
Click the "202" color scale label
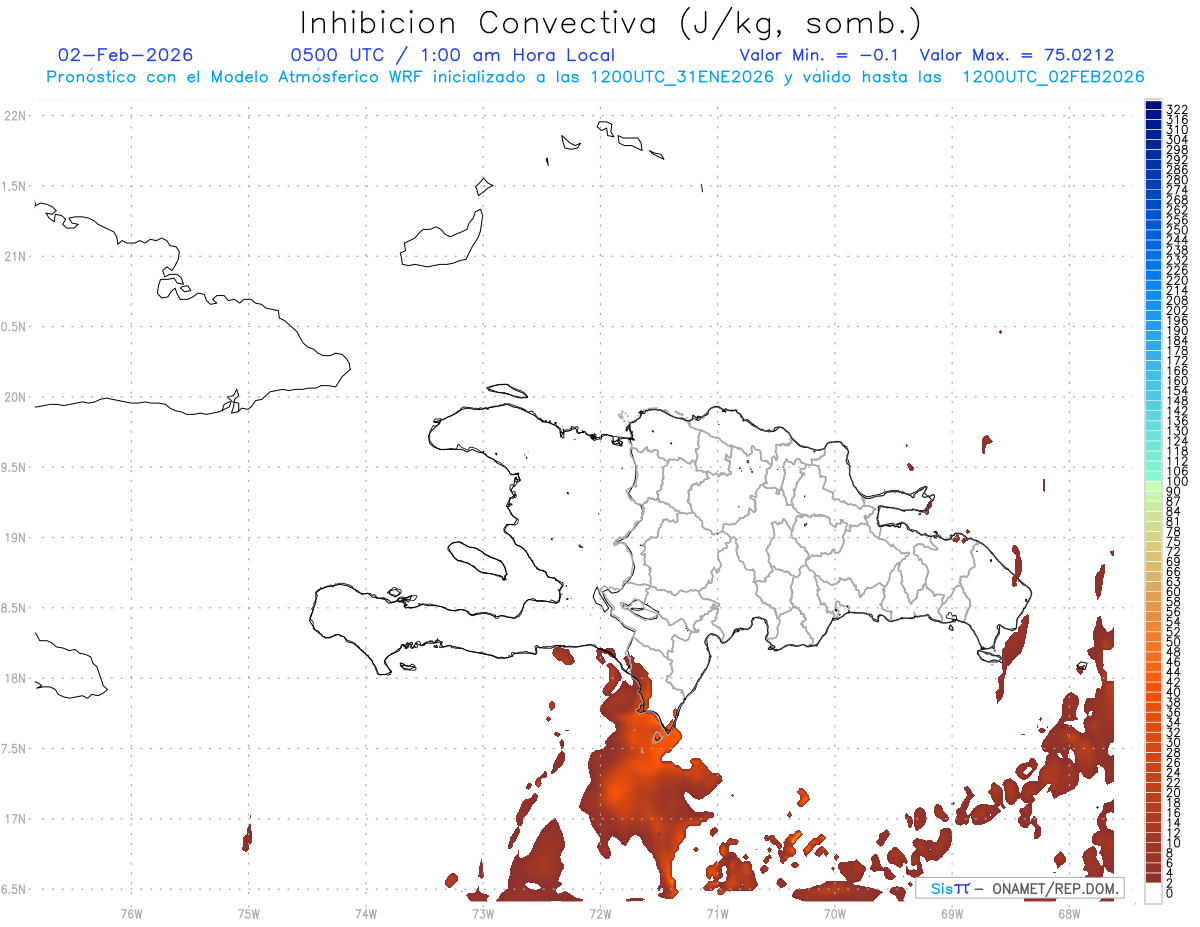coord(1177,310)
